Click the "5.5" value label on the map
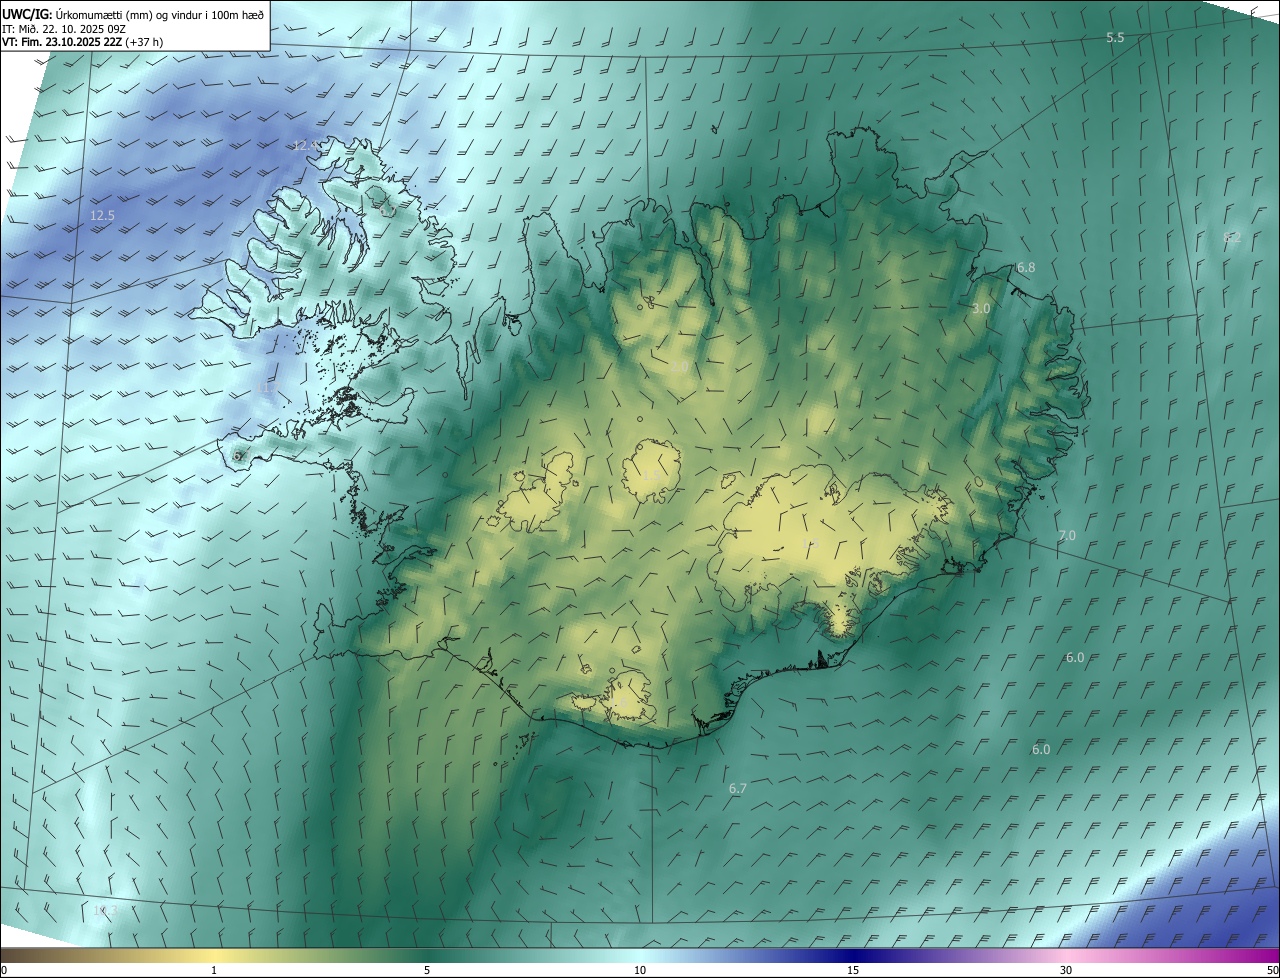Screen dimensions: 1280x978 [x=1115, y=37]
